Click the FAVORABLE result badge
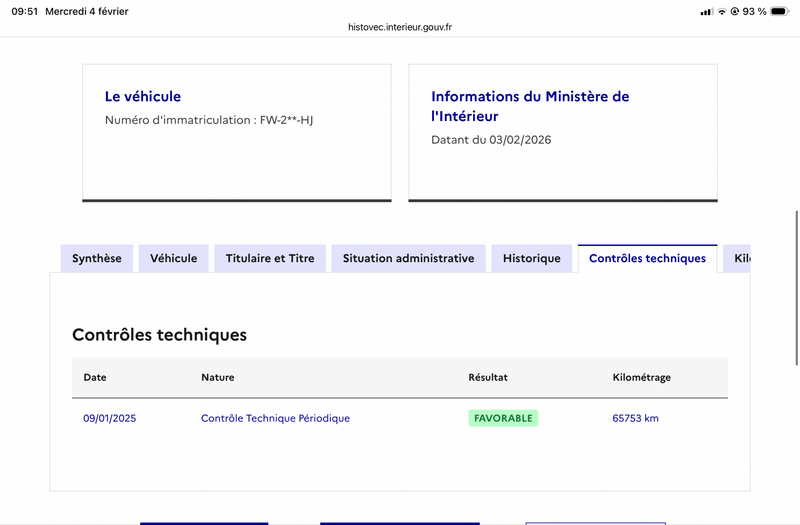Viewport: 800px width, 525px height. click(503, 418)
